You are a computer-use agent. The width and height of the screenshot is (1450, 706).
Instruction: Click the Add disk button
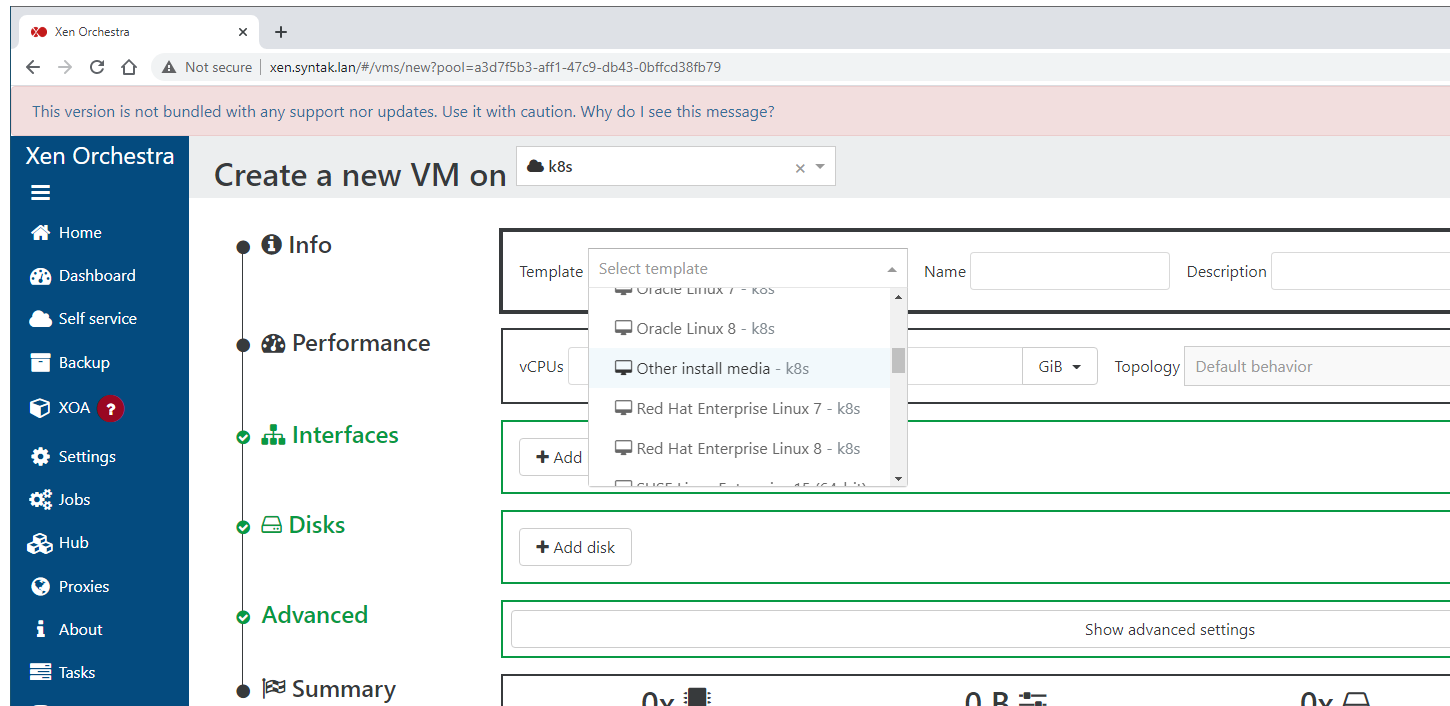click(x=575, y=547)
